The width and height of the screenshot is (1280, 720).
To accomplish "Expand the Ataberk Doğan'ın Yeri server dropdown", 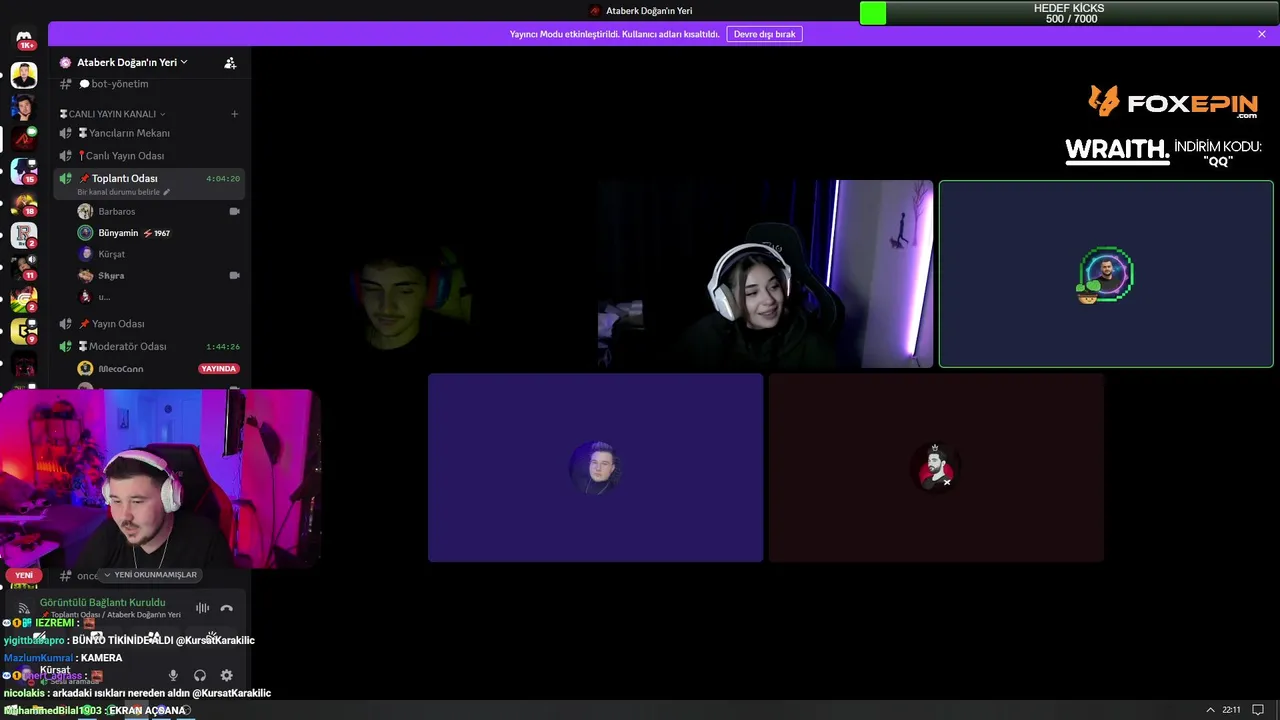I will 132,62.
